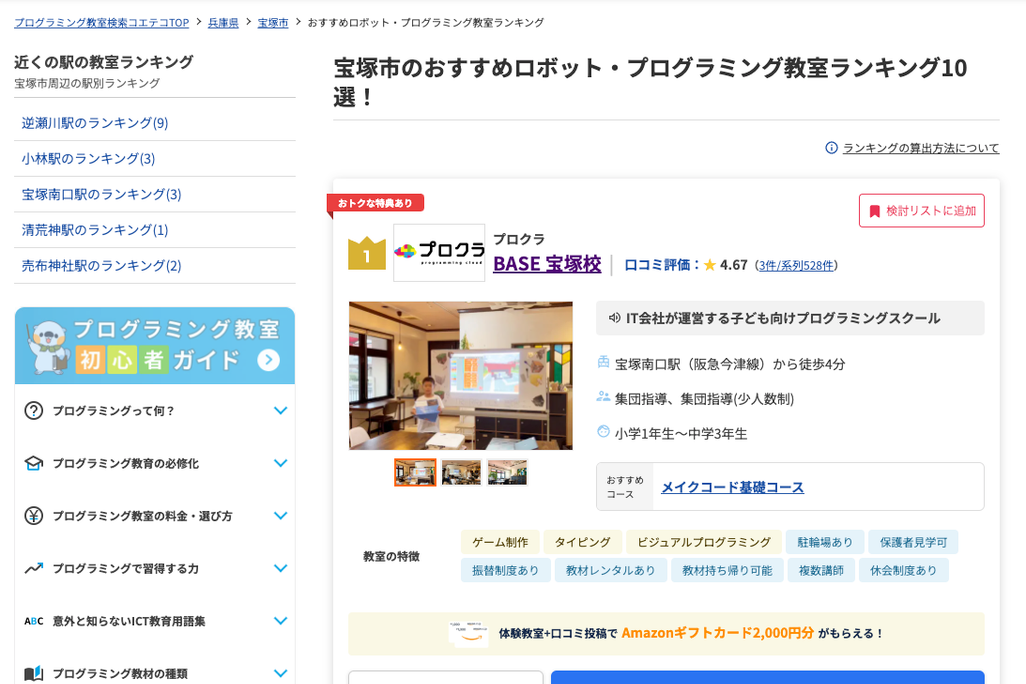The image size is (1026, 684).
Task: Go to 宝塚市 breadcrumb link
Action: pos(273,23)
